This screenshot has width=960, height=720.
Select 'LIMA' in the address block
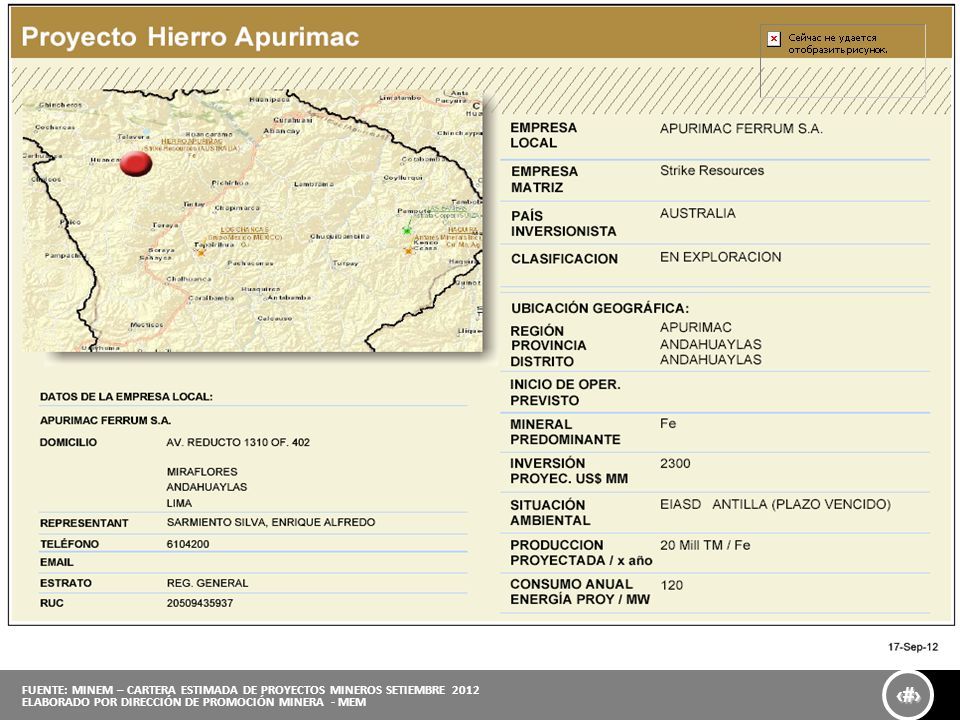coord(179,503)
